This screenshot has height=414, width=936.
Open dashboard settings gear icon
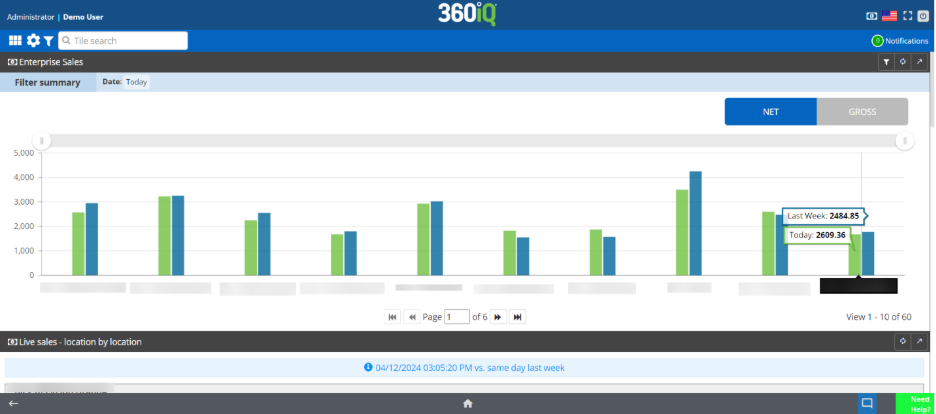[33, 40]
